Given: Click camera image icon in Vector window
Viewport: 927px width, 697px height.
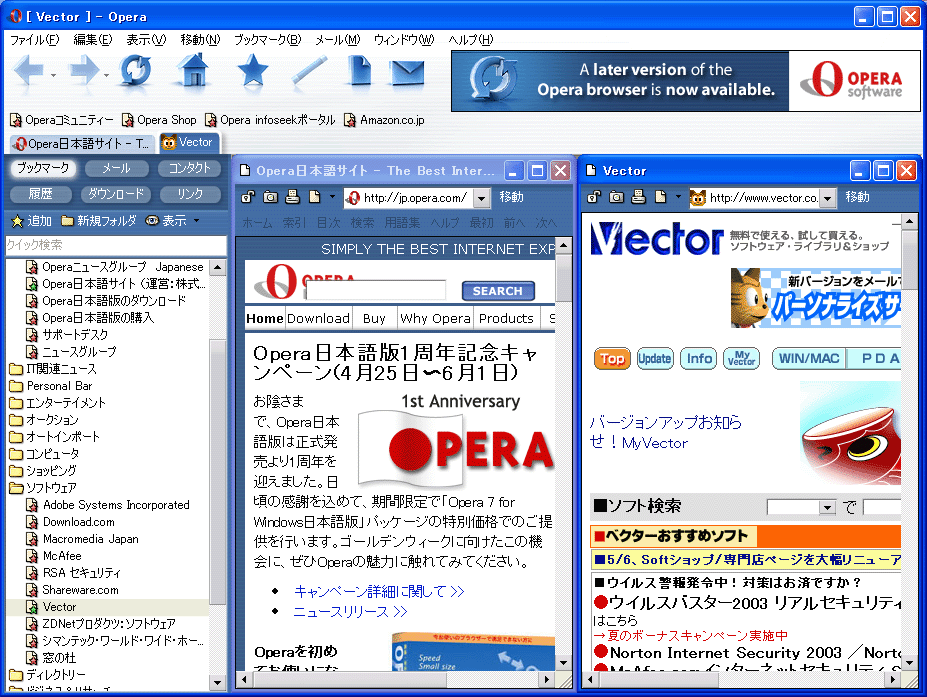Looking at the screenshot, I should tap(616, 197).
